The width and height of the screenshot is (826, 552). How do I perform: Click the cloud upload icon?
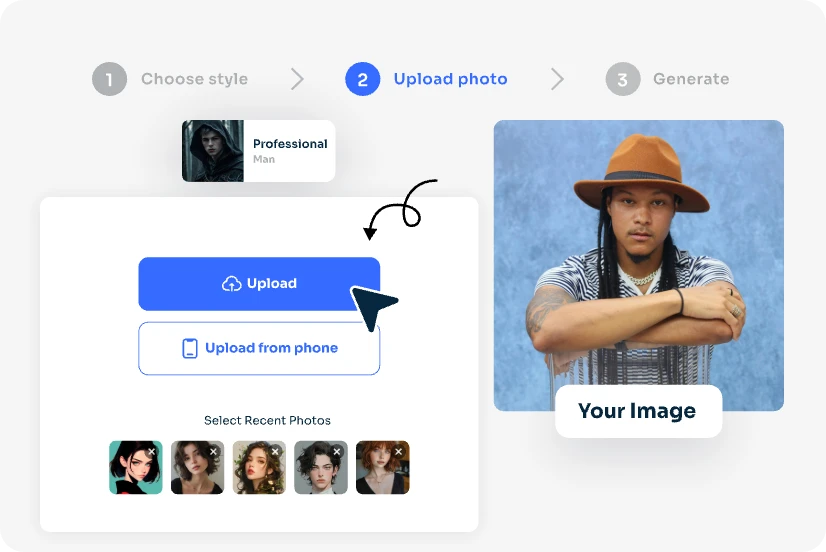pyautogui.click(x=231, y=284)
